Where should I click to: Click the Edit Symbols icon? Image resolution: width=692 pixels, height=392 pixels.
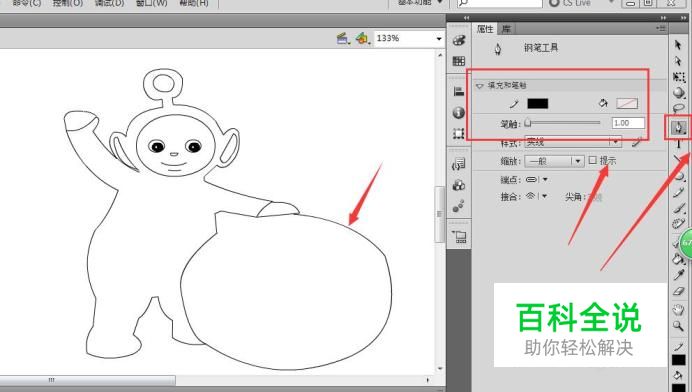[362, 39]
